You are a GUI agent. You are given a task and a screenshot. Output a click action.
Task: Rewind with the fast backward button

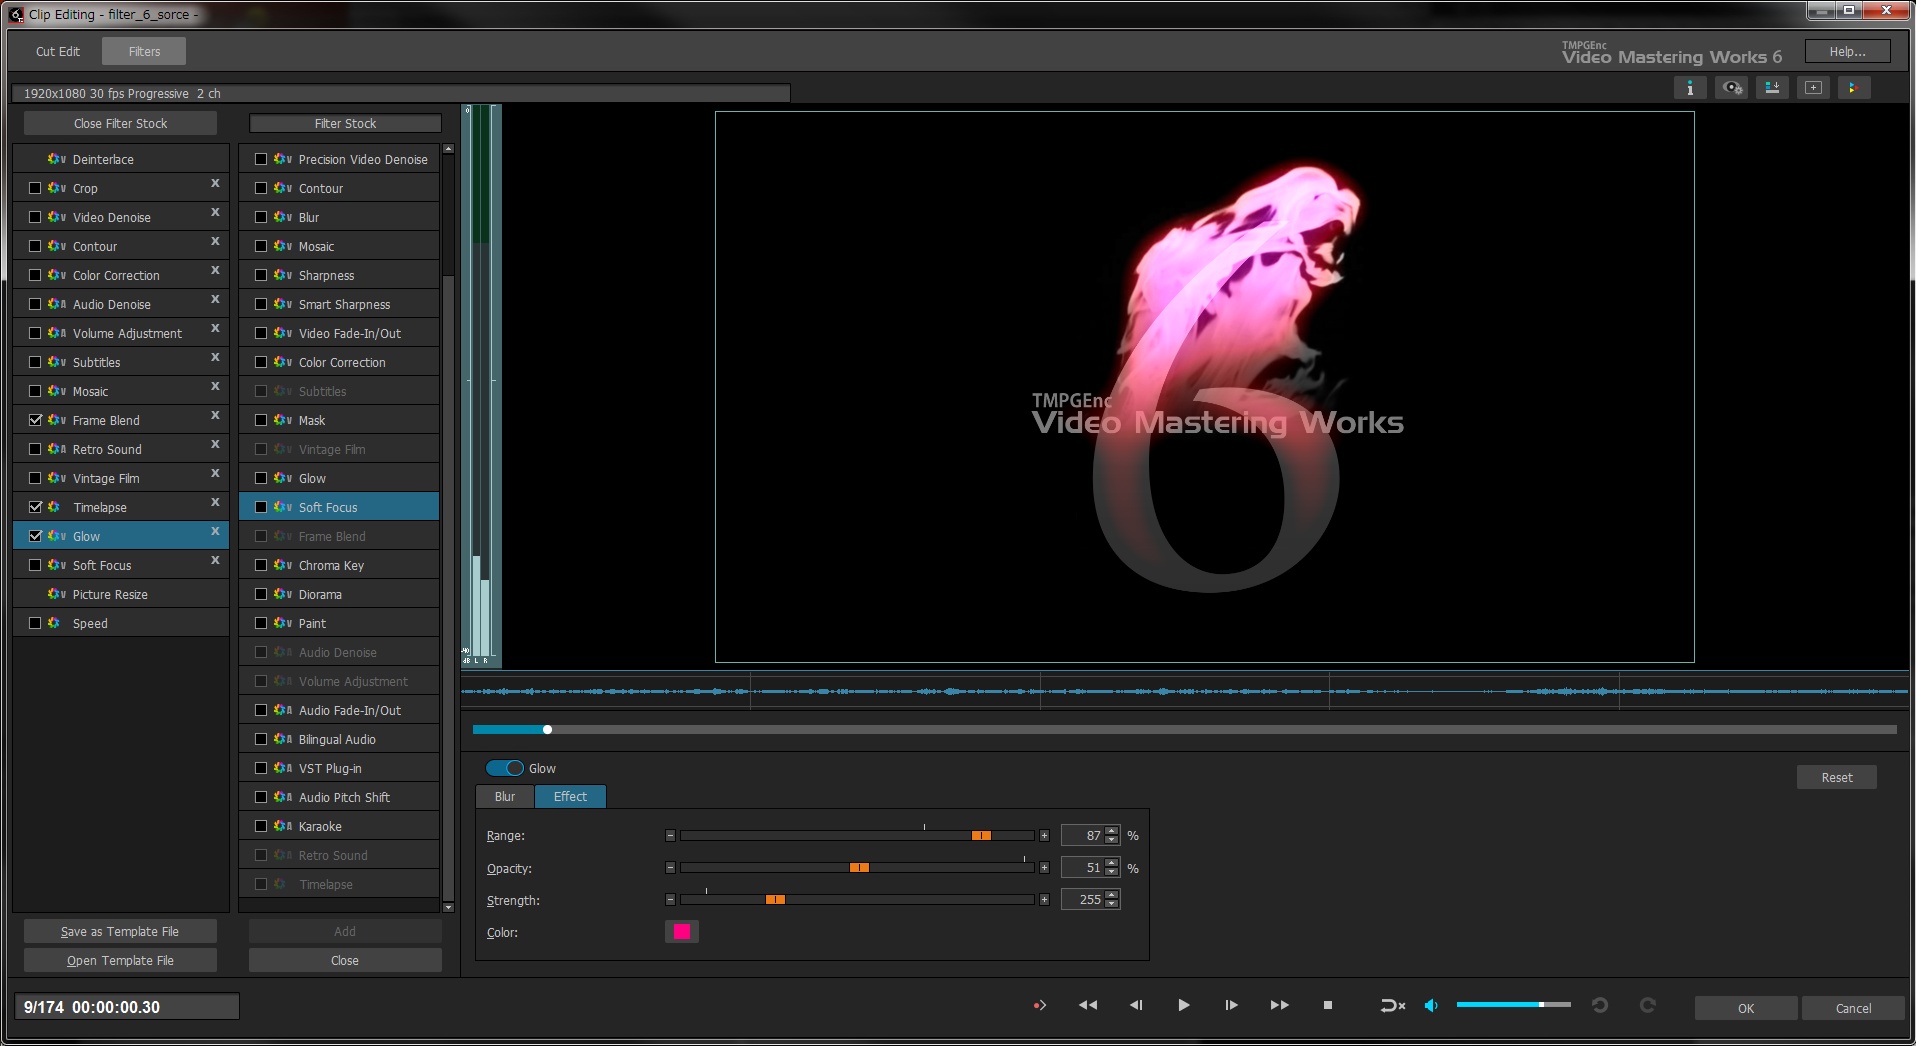click(x=1087, y=1005)
